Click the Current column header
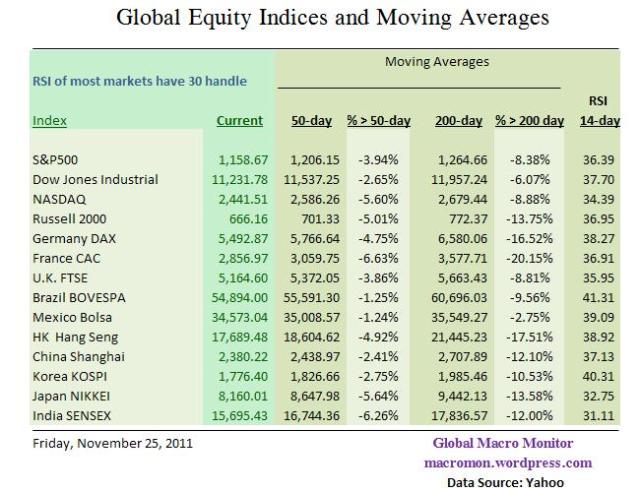The image size is (640, 492). (239, 121)
